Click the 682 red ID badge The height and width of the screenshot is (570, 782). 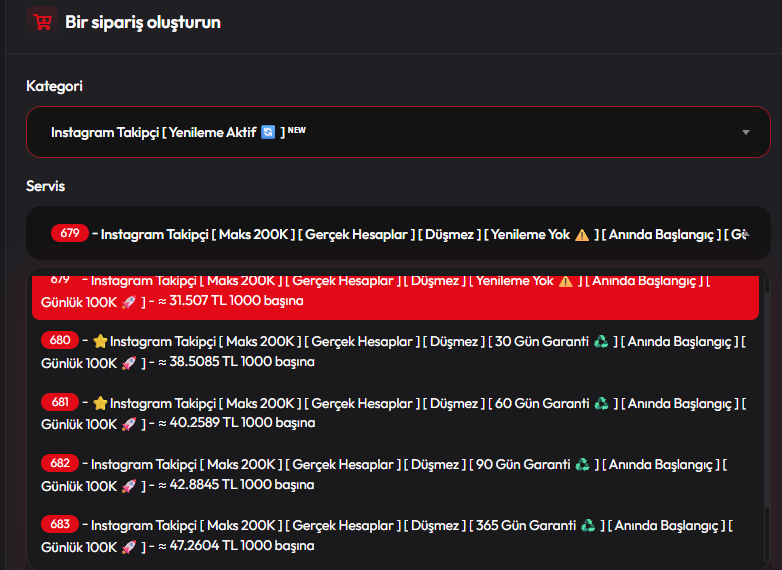(x=60, y=463)
